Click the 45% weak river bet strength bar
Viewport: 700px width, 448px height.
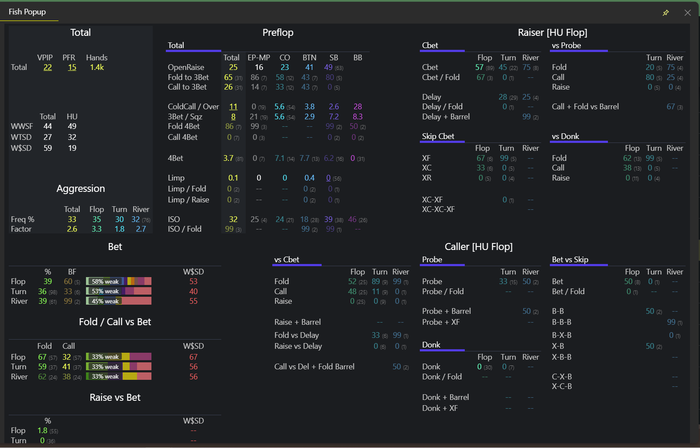119,301
